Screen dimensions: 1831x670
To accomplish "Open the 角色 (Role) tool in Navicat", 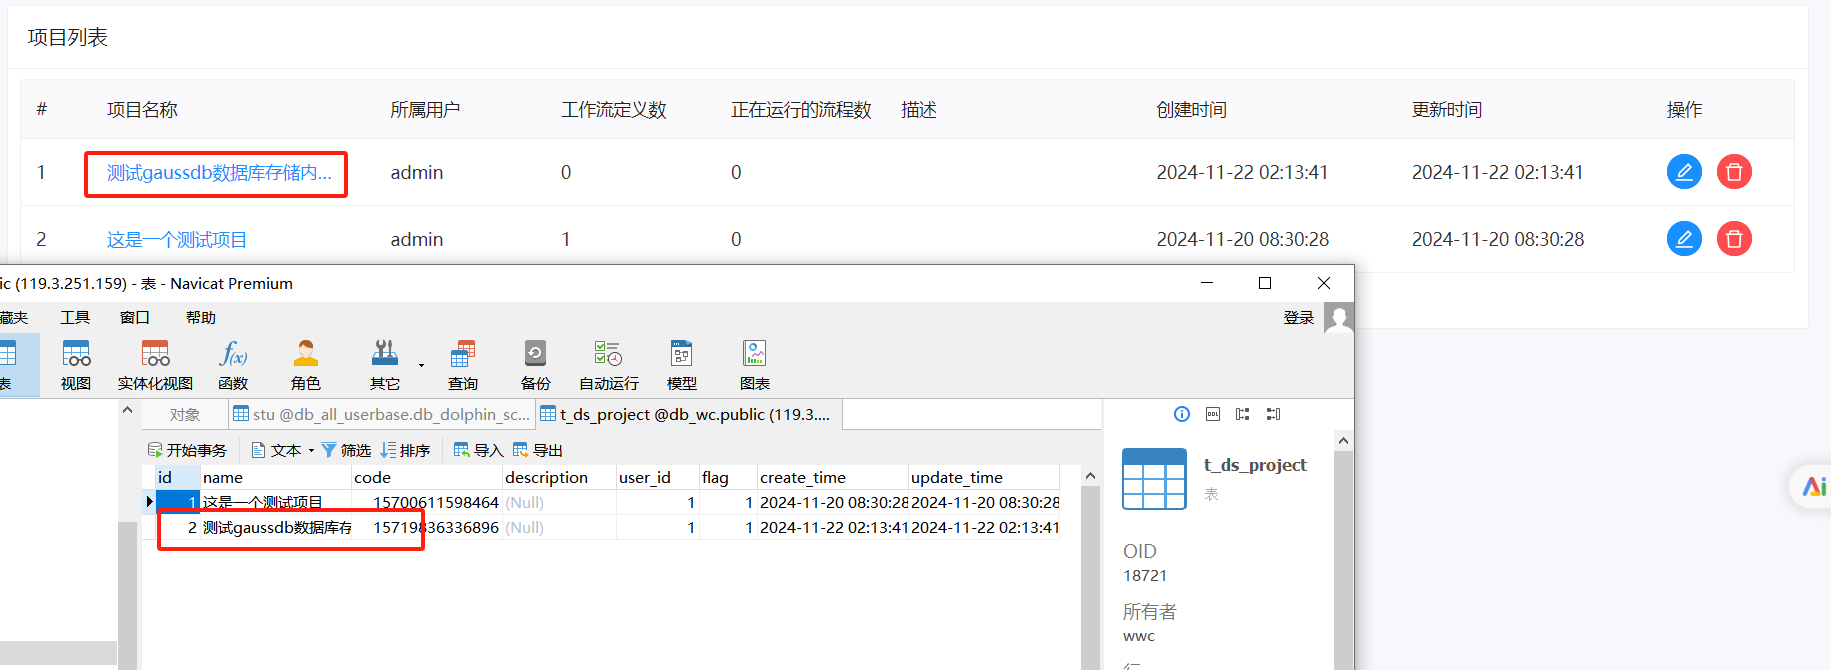I will [306, 365].
